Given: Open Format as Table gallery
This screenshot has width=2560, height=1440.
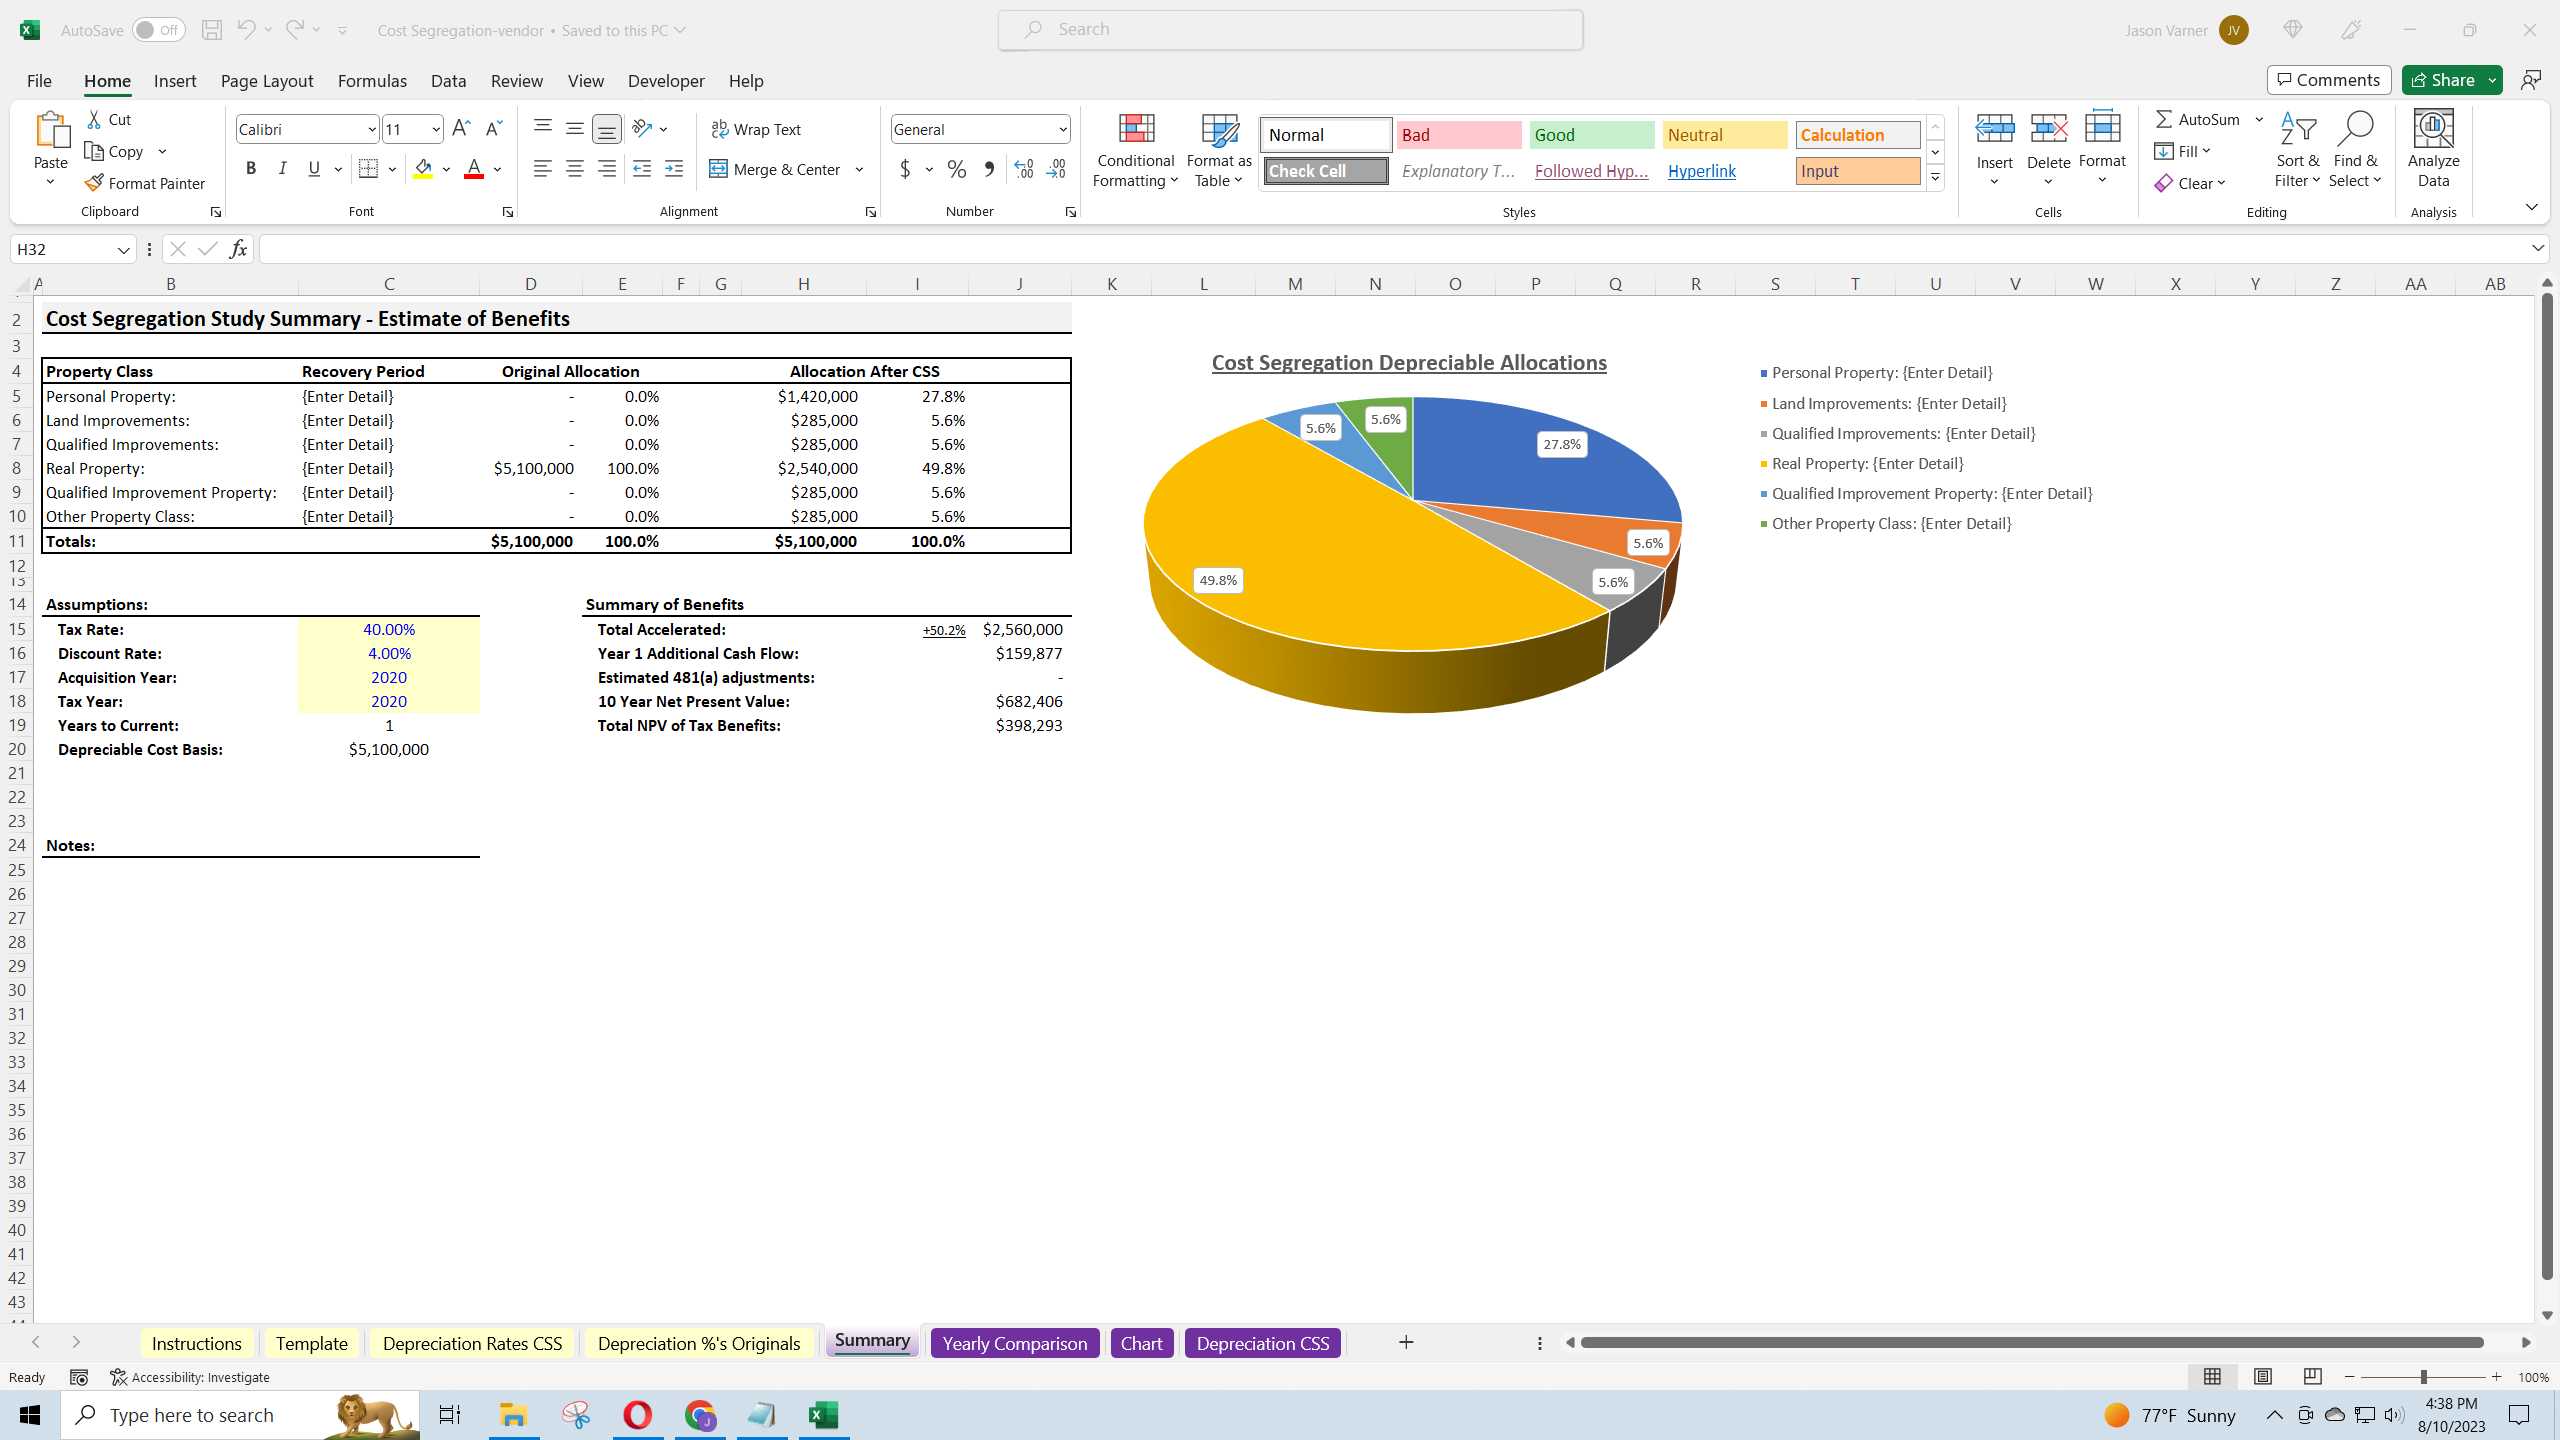Looking at the screenshot, I should [1219, 150].
